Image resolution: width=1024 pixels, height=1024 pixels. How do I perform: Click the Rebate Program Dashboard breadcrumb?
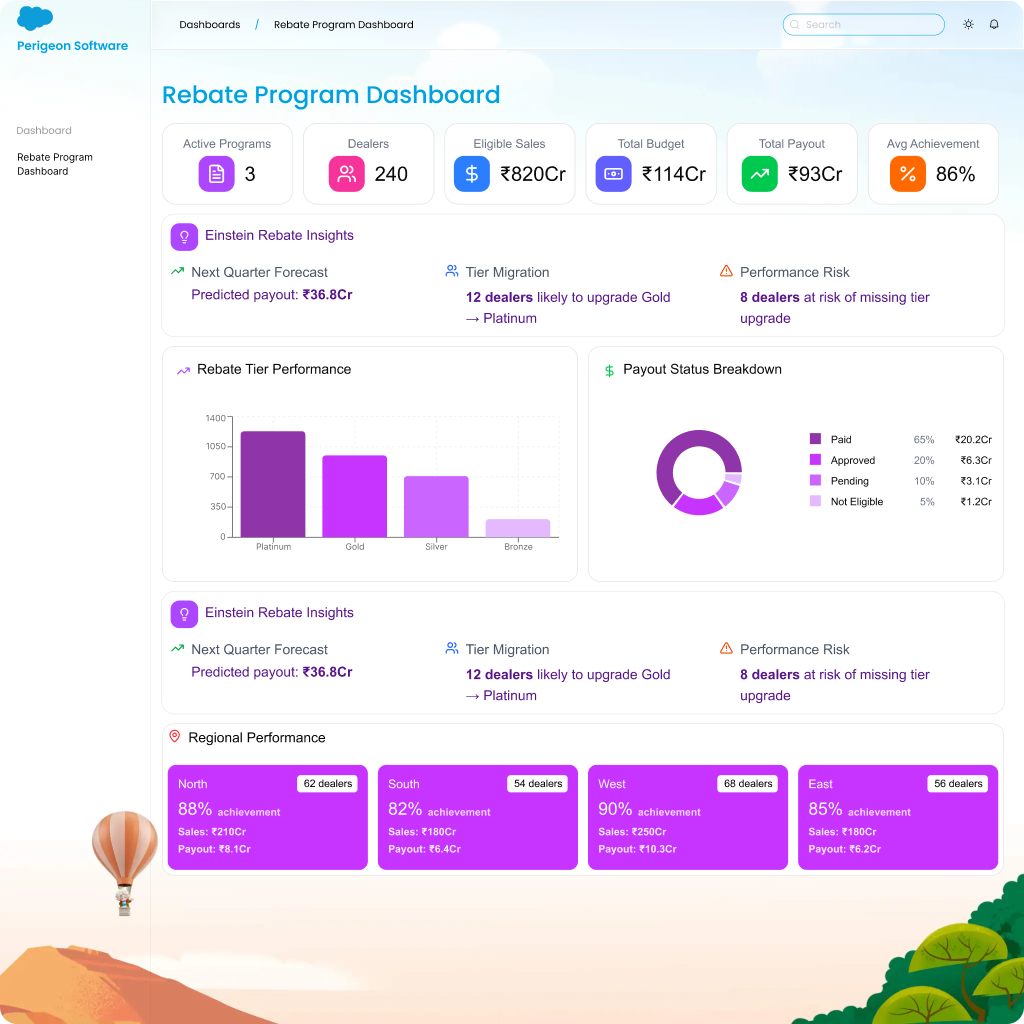(x=343, y=24)
